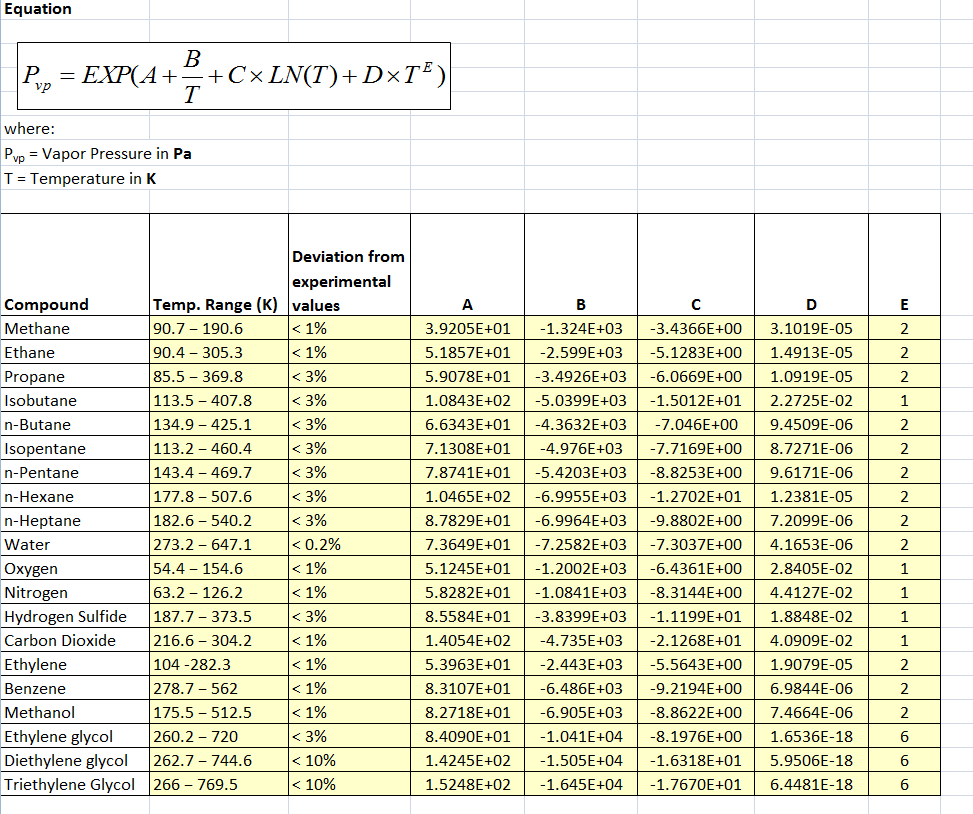Click the B value for n-Heptane
Screen dimensions: 973x814
(580, 520)
